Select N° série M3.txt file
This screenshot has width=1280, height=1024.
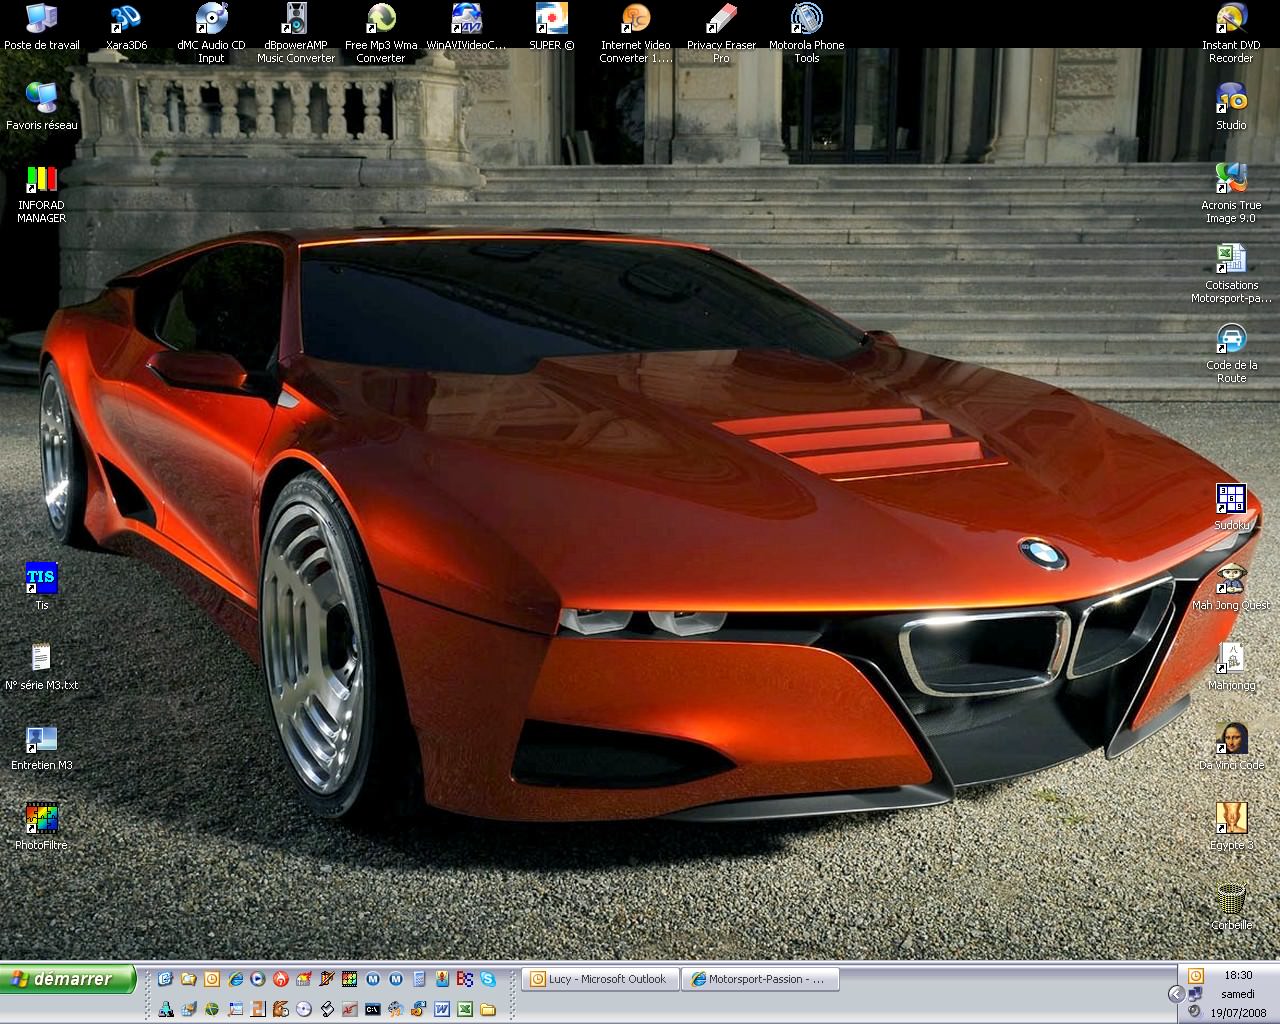click(41, 667)
